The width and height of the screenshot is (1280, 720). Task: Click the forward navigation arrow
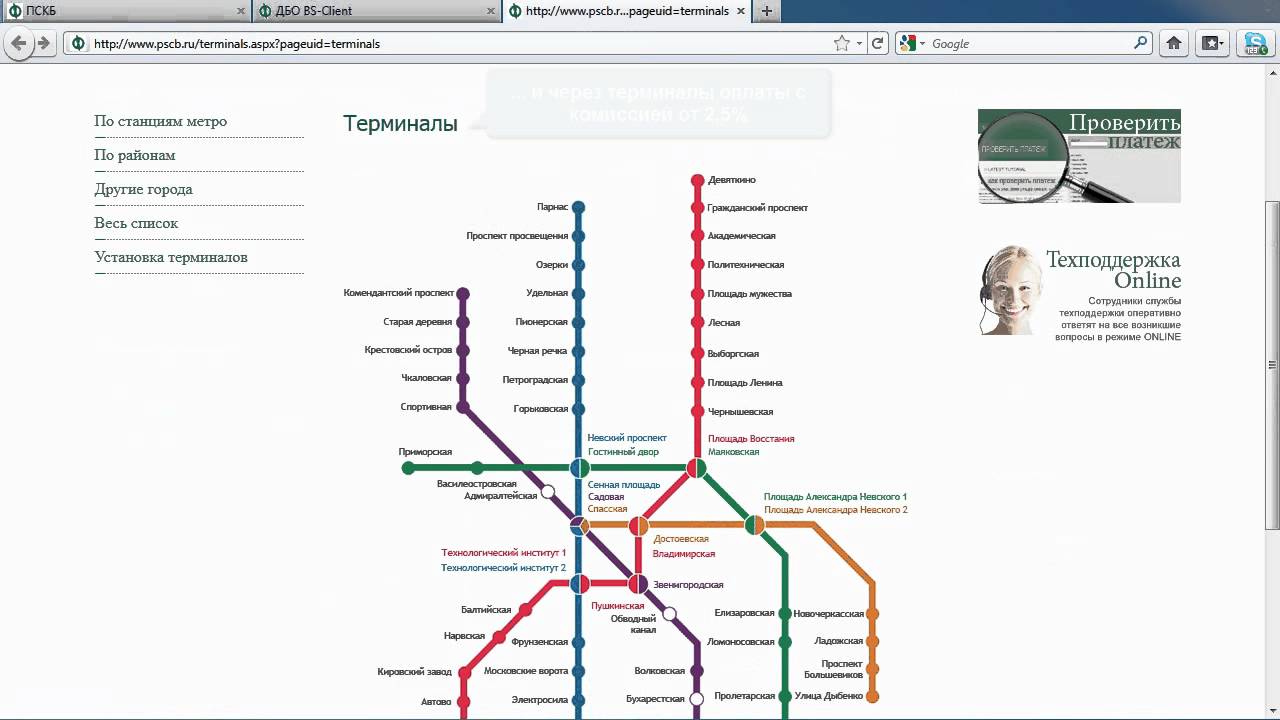point(43,43)
